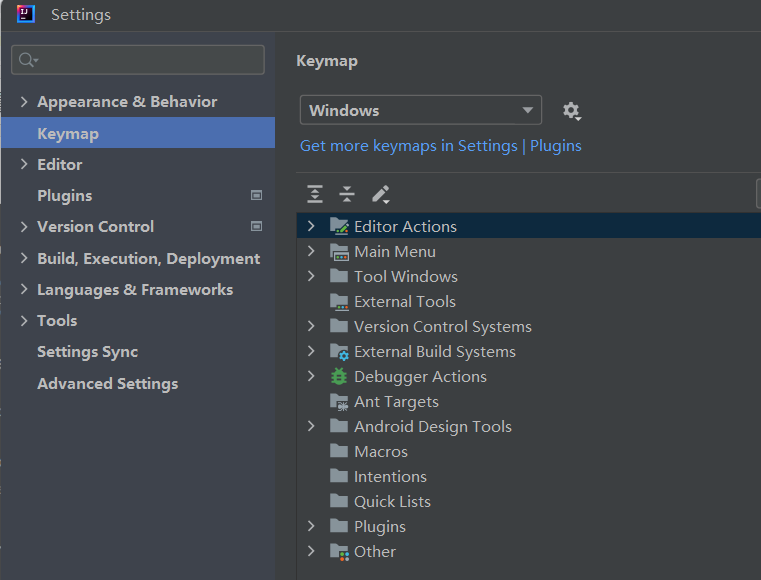Click the project-level marker icon beside Version Control
The height and width of the screenshot is (580, 761).
[256, 226]
